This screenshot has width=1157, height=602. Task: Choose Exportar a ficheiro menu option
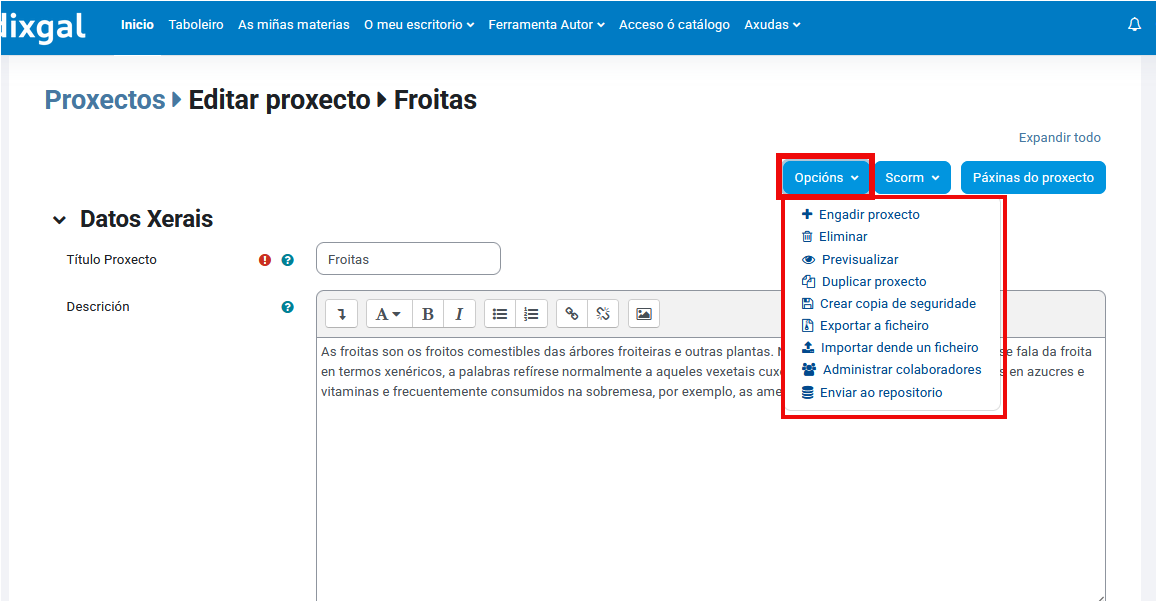click(x=873, y=326)
